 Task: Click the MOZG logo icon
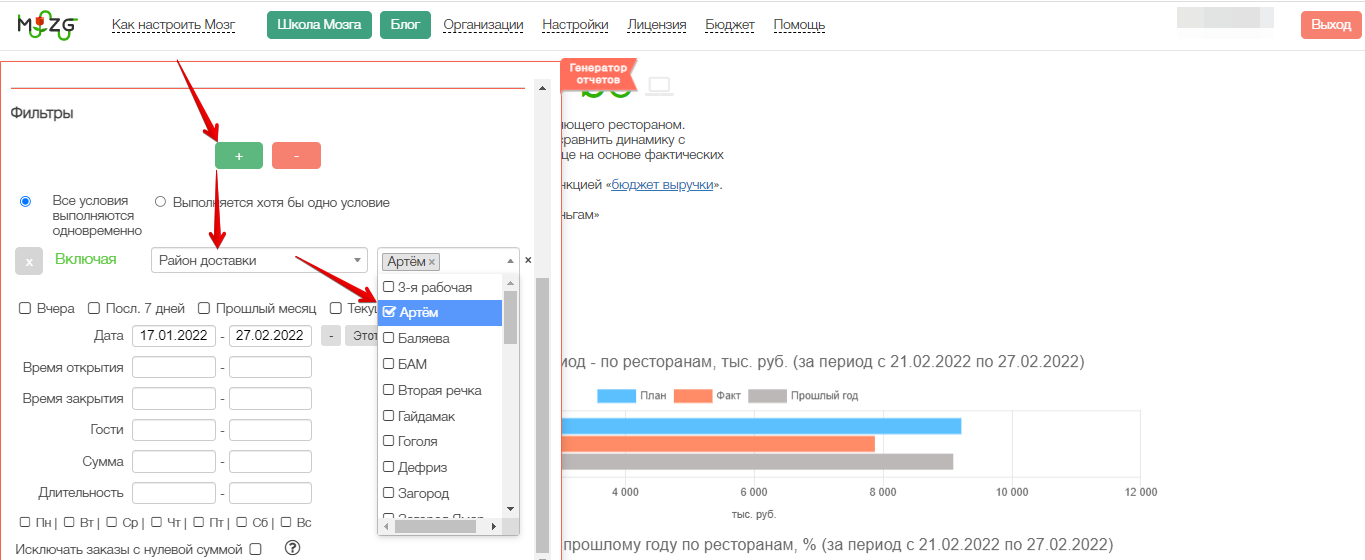coord(46,25)
